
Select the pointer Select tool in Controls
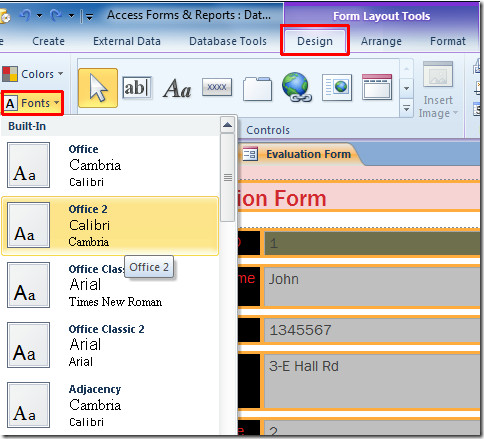[x=98, y=88]
